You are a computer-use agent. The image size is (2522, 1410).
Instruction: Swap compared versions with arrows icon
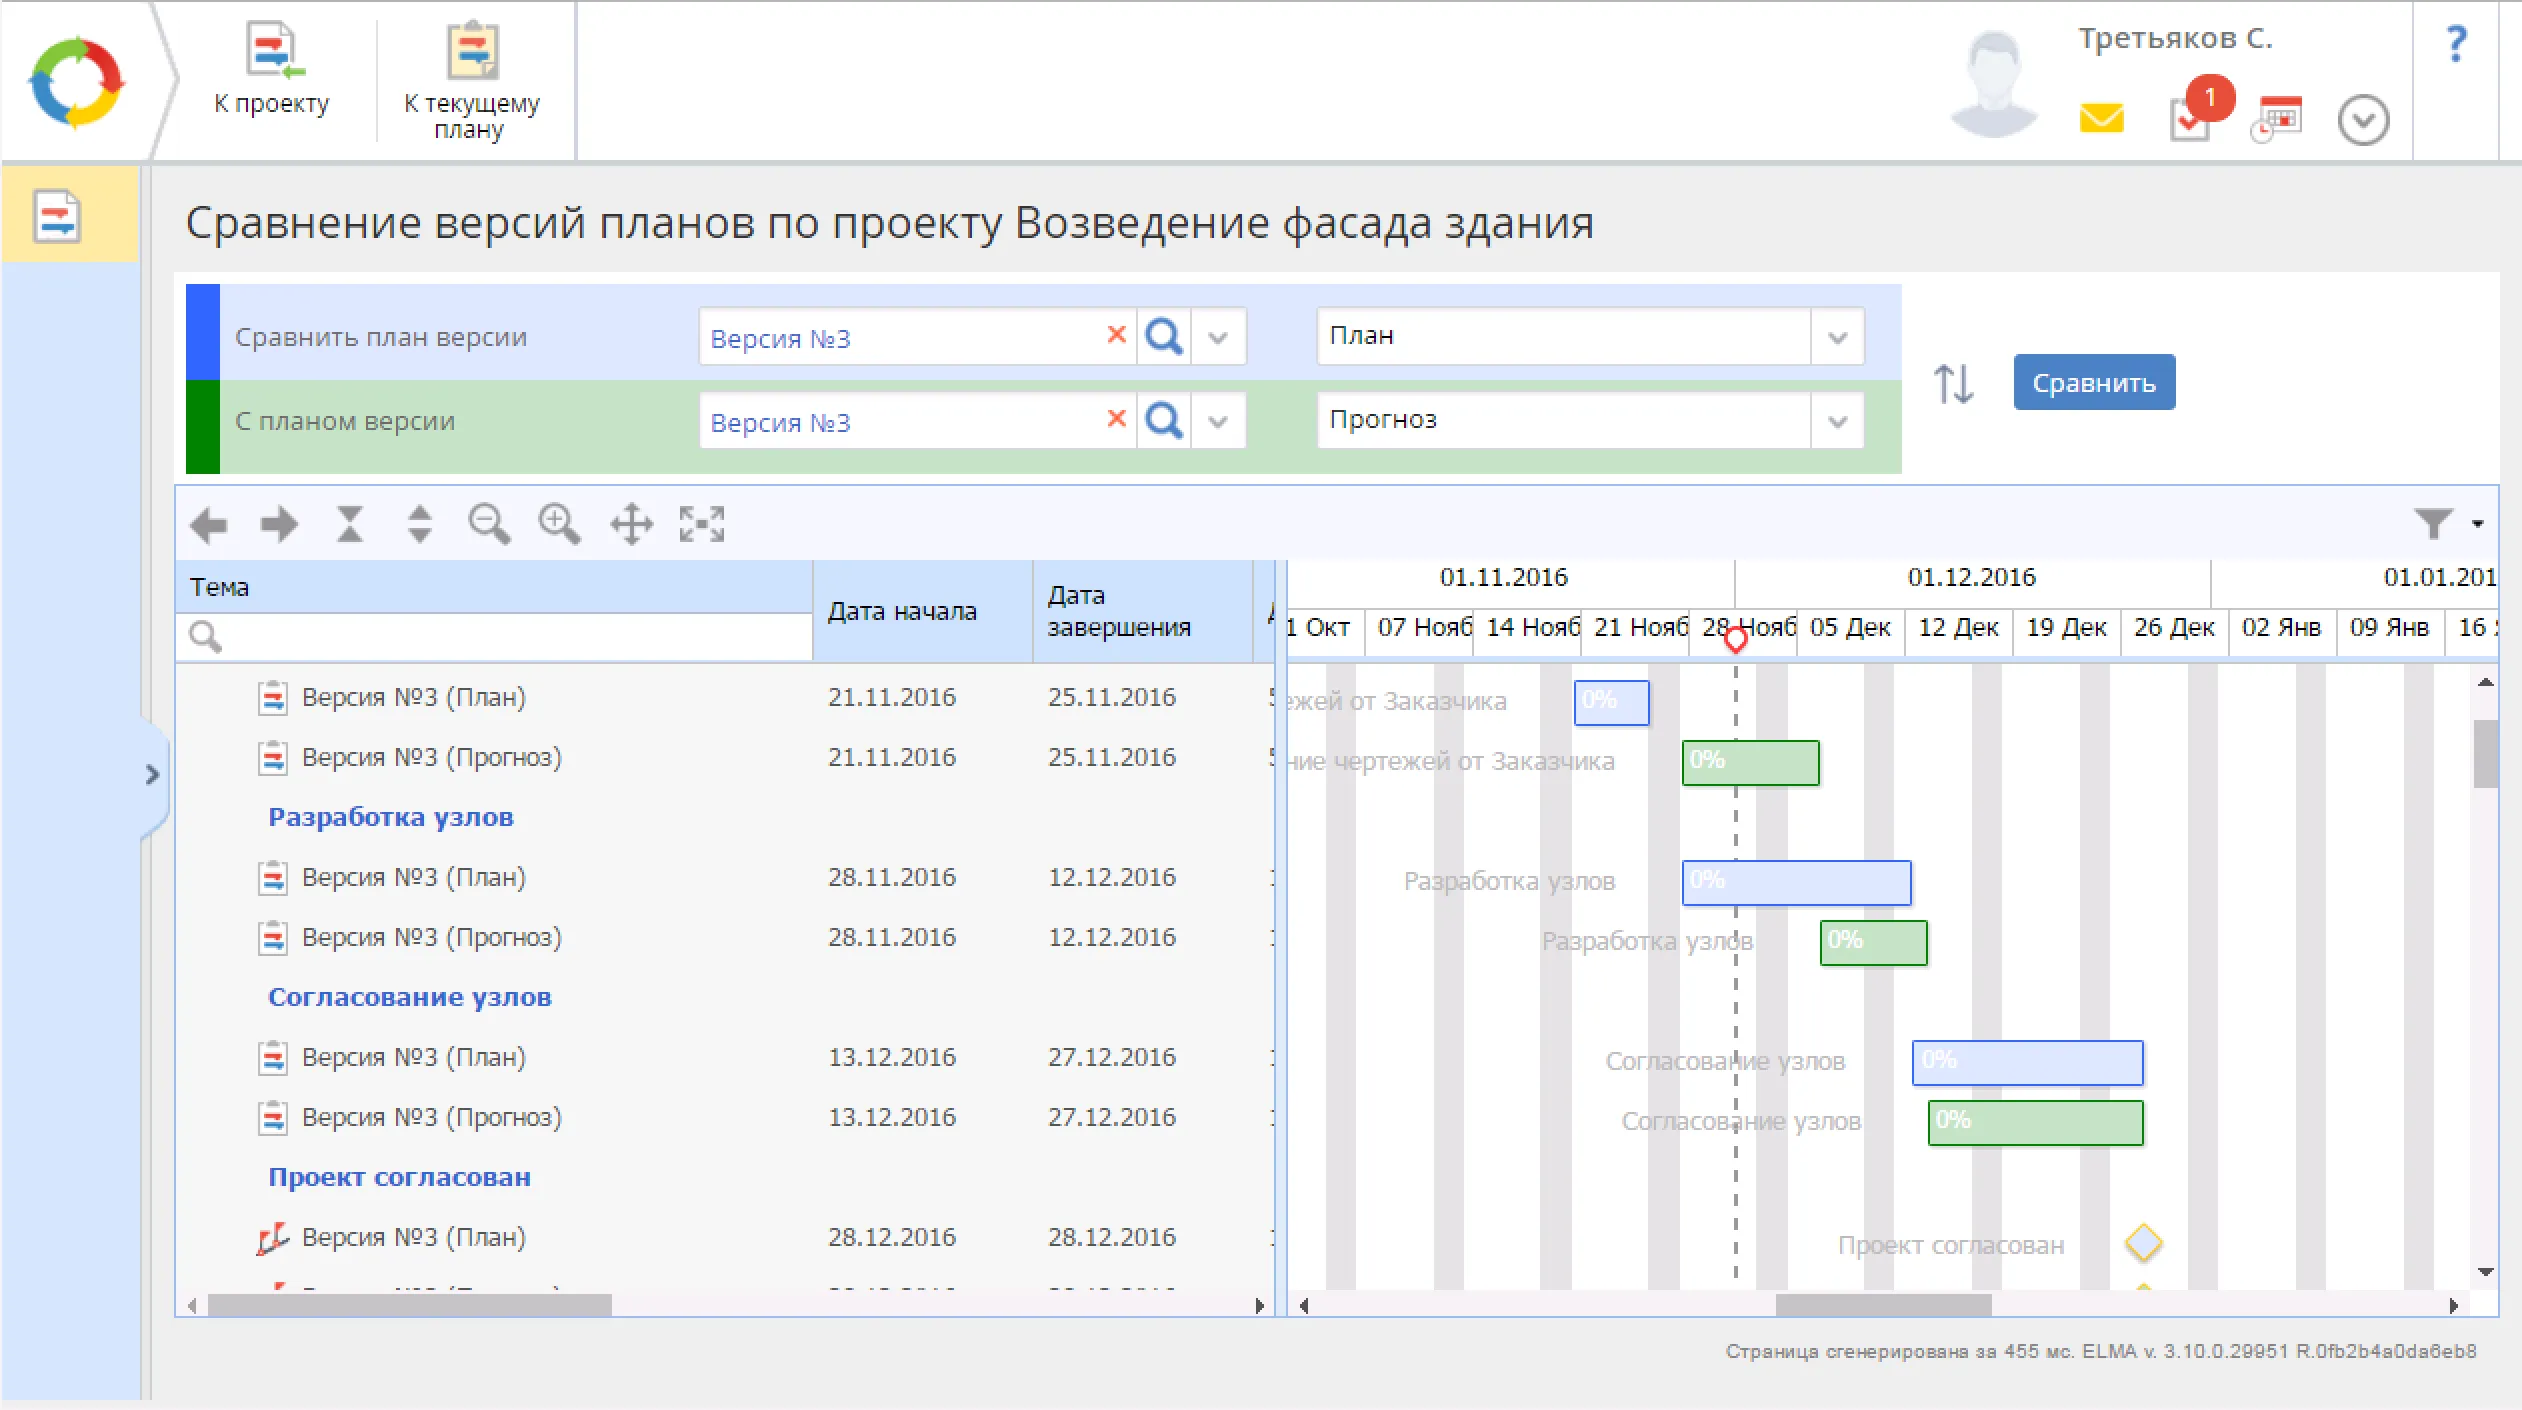point(1953,383)
